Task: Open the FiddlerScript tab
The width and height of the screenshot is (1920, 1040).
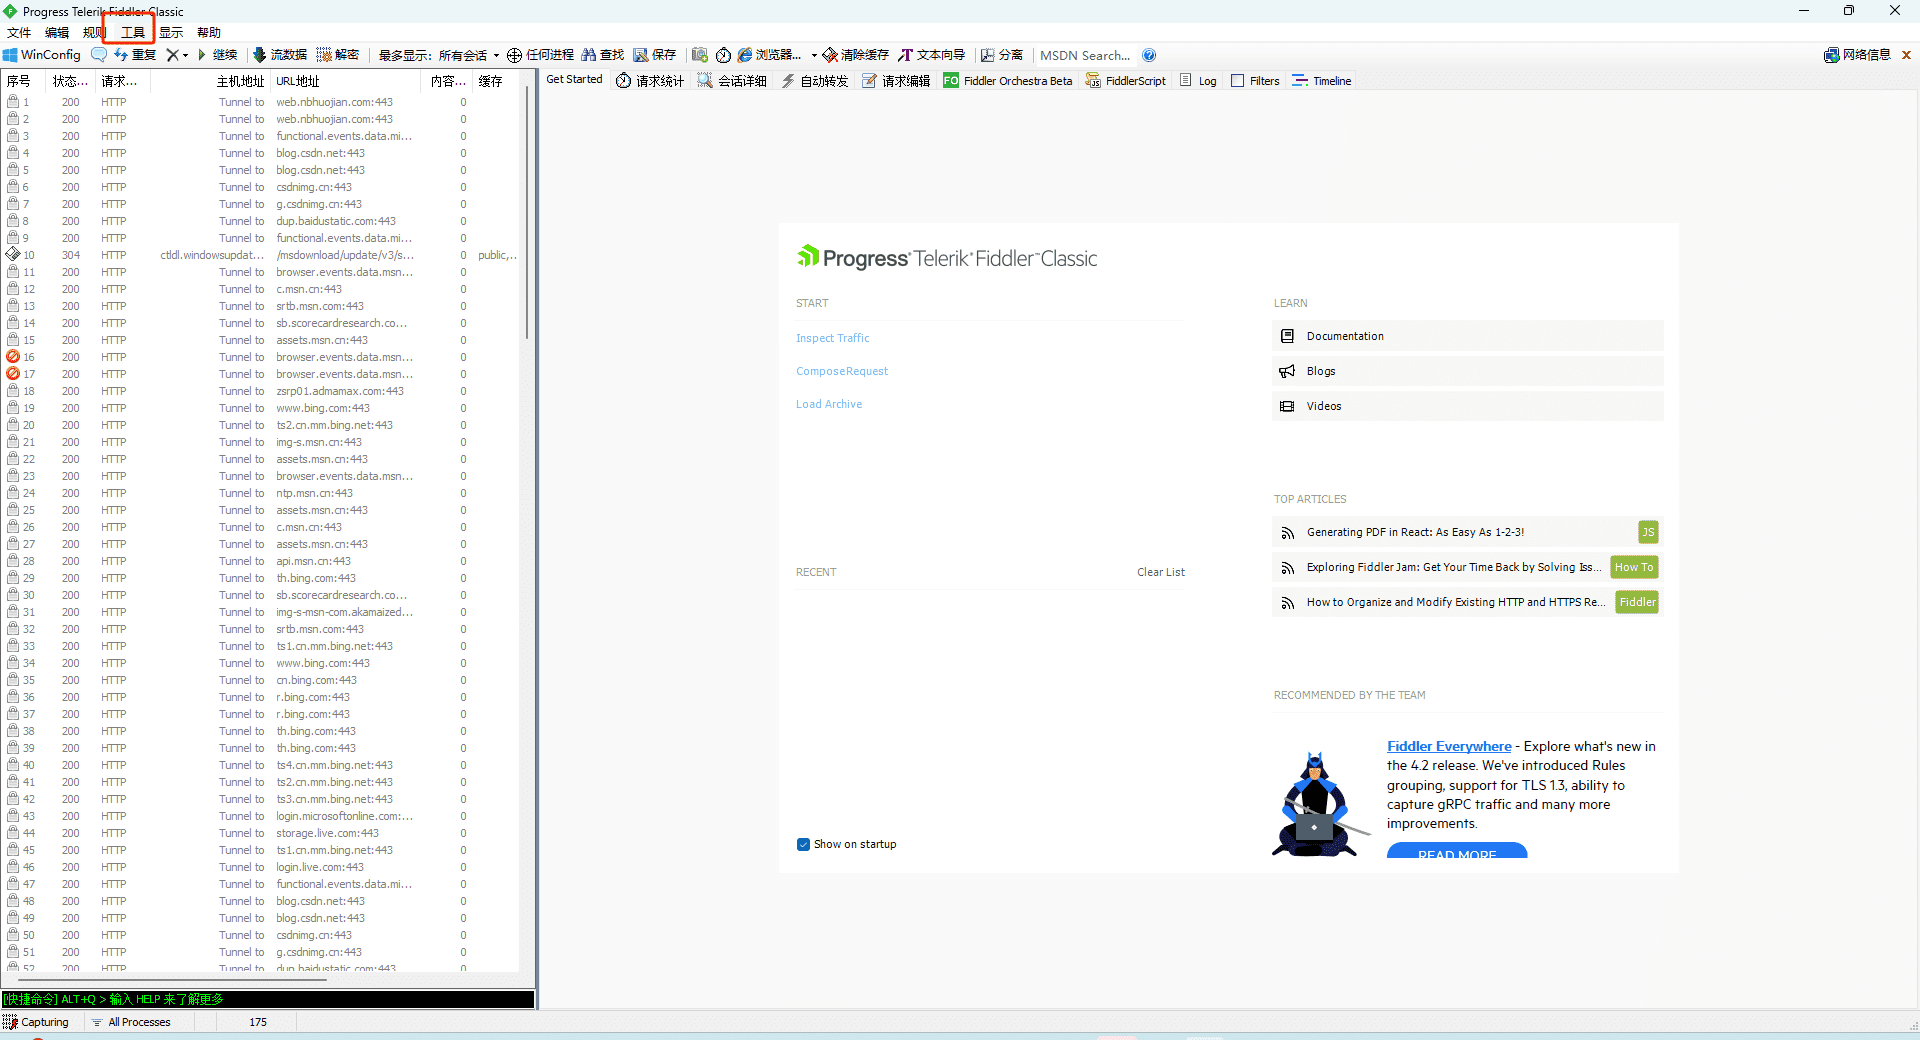Action: pos(1126,81)
